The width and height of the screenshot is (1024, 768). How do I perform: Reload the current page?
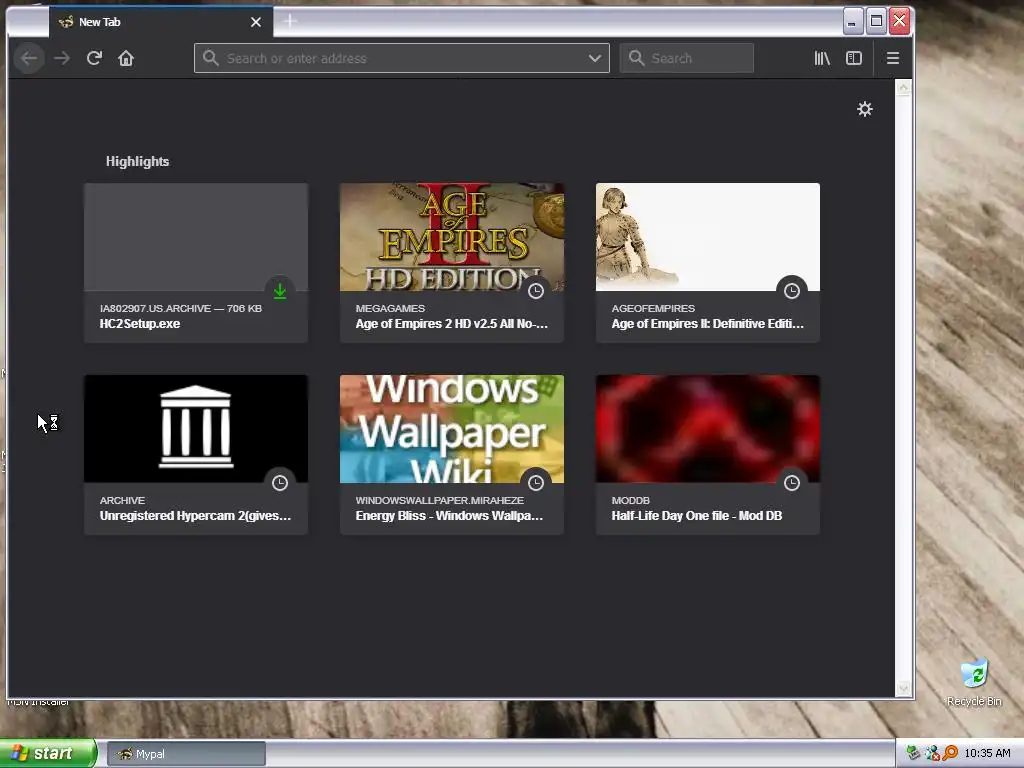tap(94, 59)
